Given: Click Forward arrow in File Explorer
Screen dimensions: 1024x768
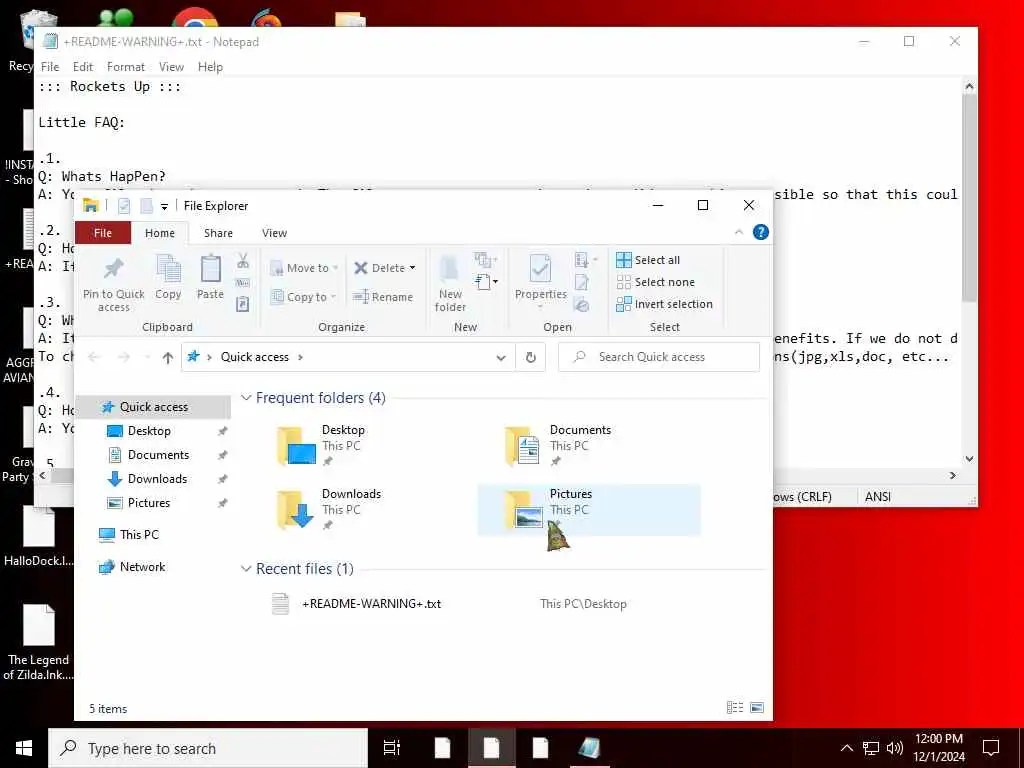Looking at the screenshot, I should pyautogui.click(x=123, y=357).
